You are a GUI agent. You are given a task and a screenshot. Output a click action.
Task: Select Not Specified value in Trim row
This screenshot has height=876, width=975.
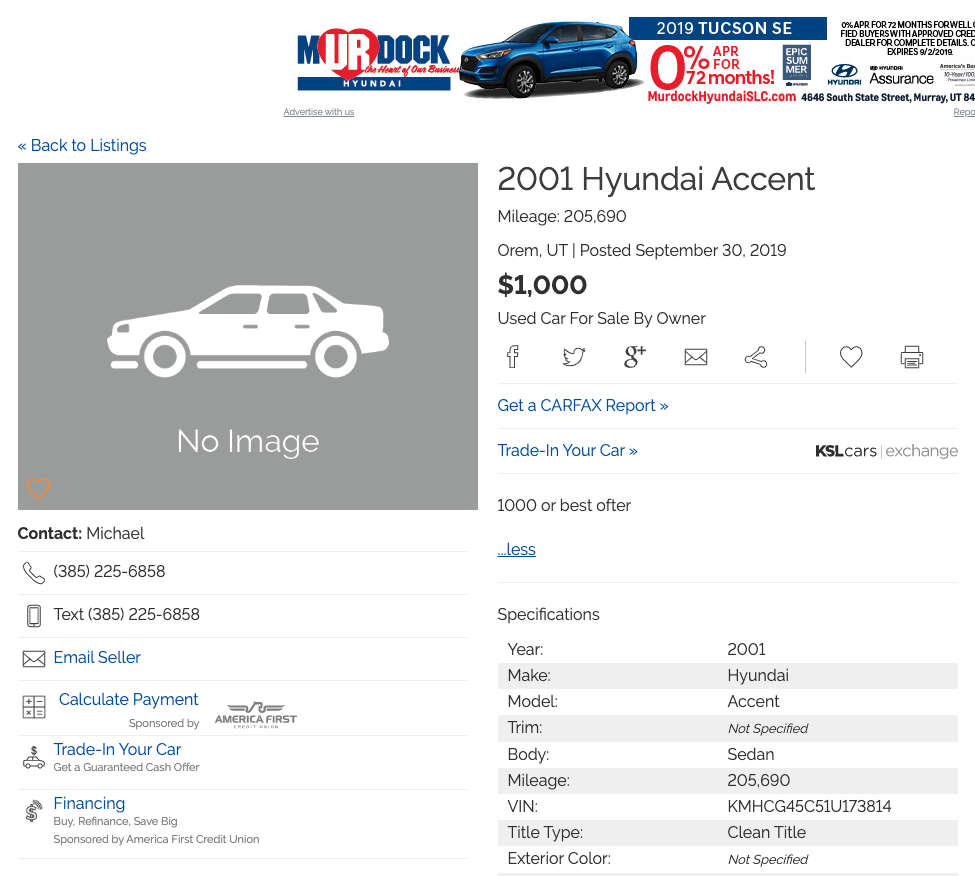[768, 728]
